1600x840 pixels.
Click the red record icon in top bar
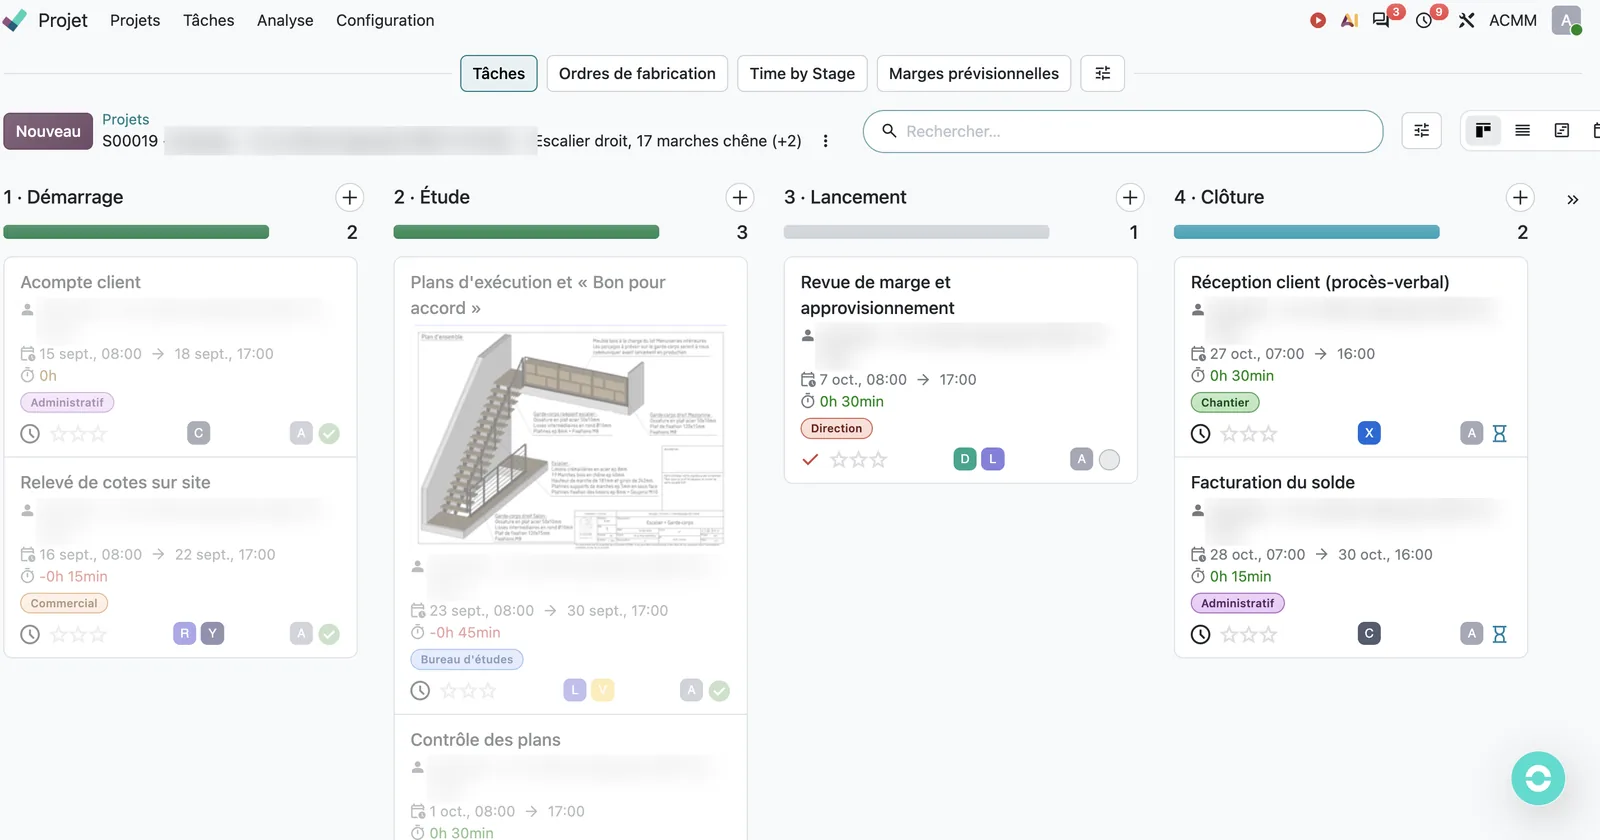click(x=1318, y=20)
